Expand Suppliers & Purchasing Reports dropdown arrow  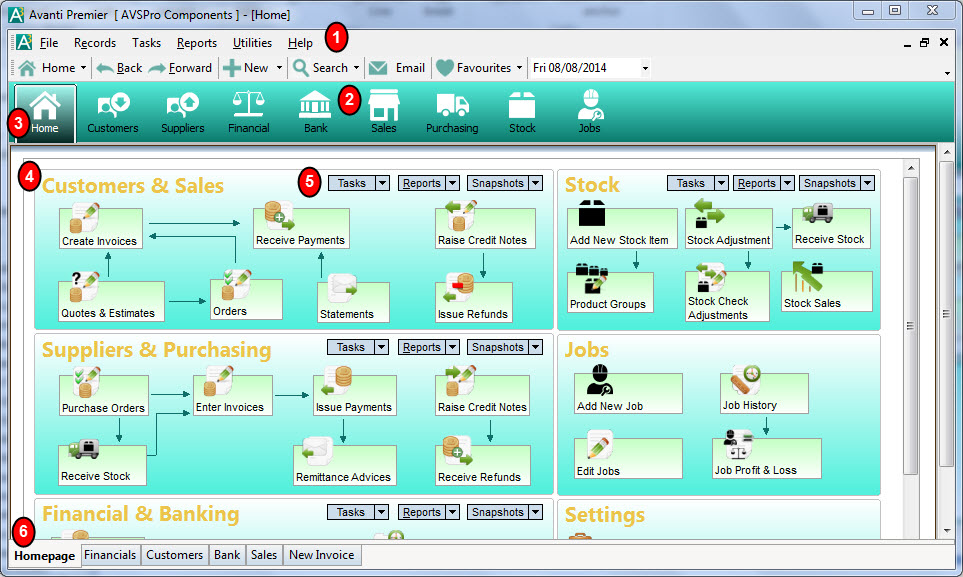pos(452,347)
